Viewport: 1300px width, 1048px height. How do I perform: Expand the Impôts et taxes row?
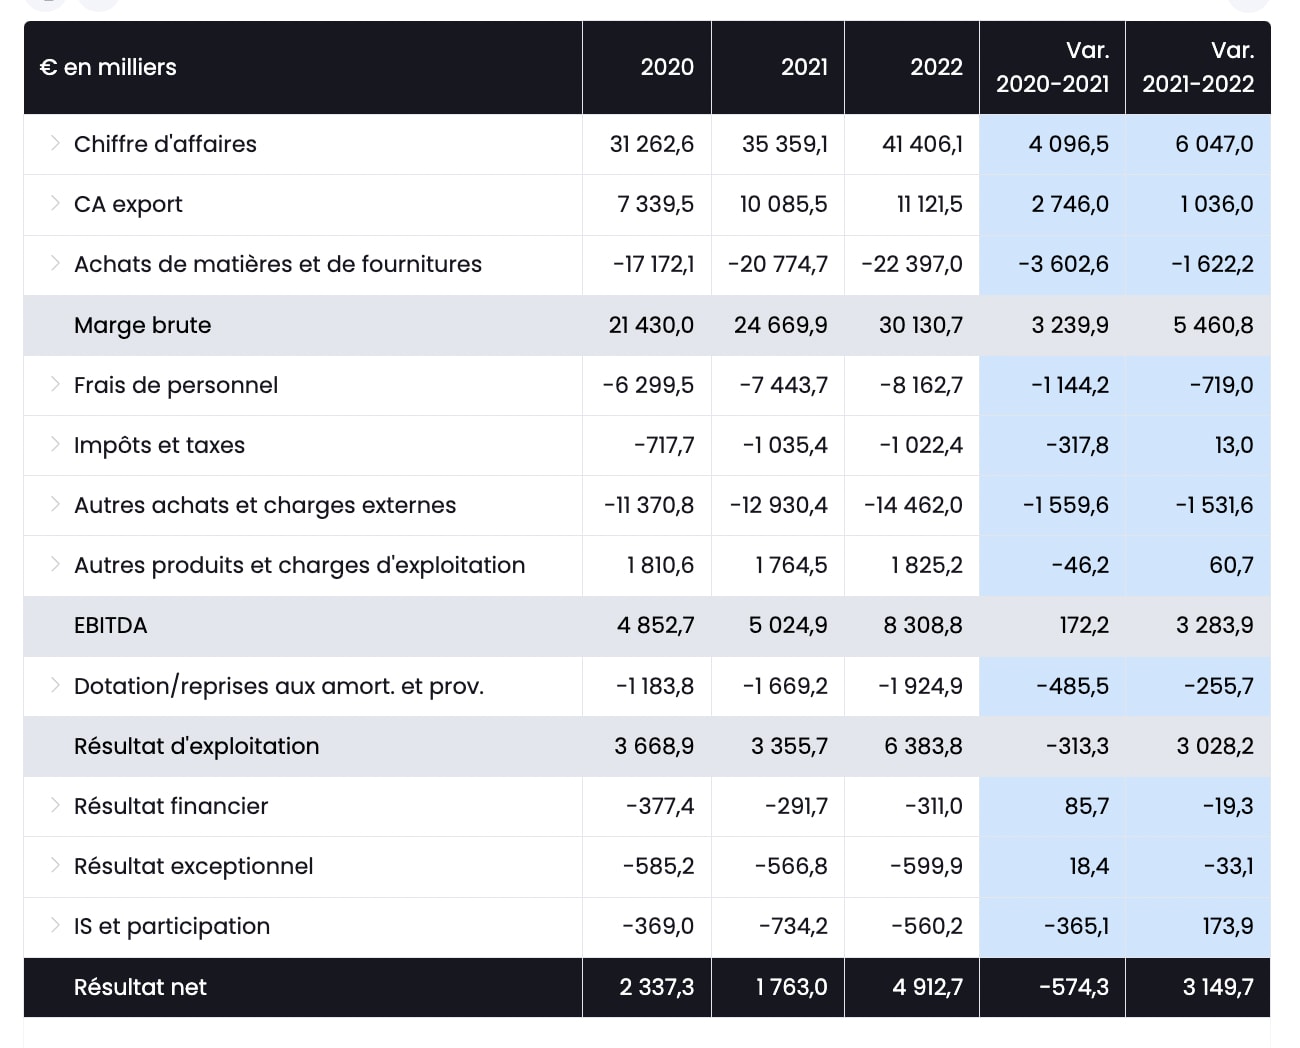pyautogui.click(x=55, y=444)
